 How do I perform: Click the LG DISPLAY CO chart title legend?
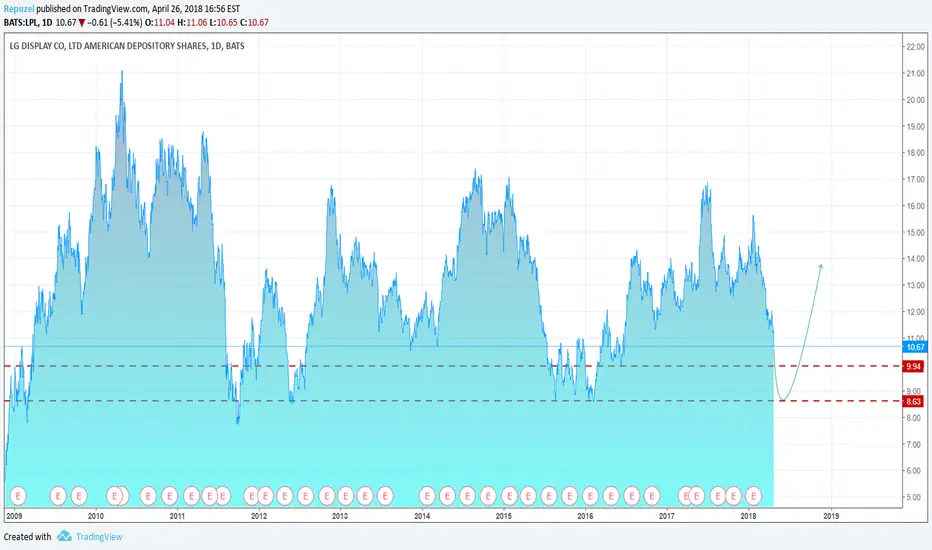tap(127, 46)
